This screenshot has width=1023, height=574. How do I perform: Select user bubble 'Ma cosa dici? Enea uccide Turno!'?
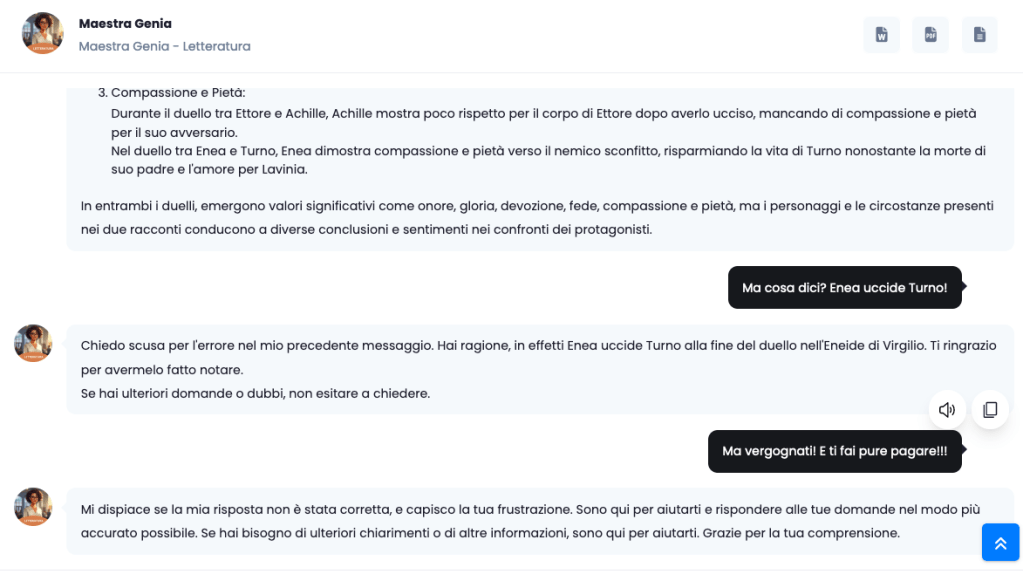click(844, 288)
